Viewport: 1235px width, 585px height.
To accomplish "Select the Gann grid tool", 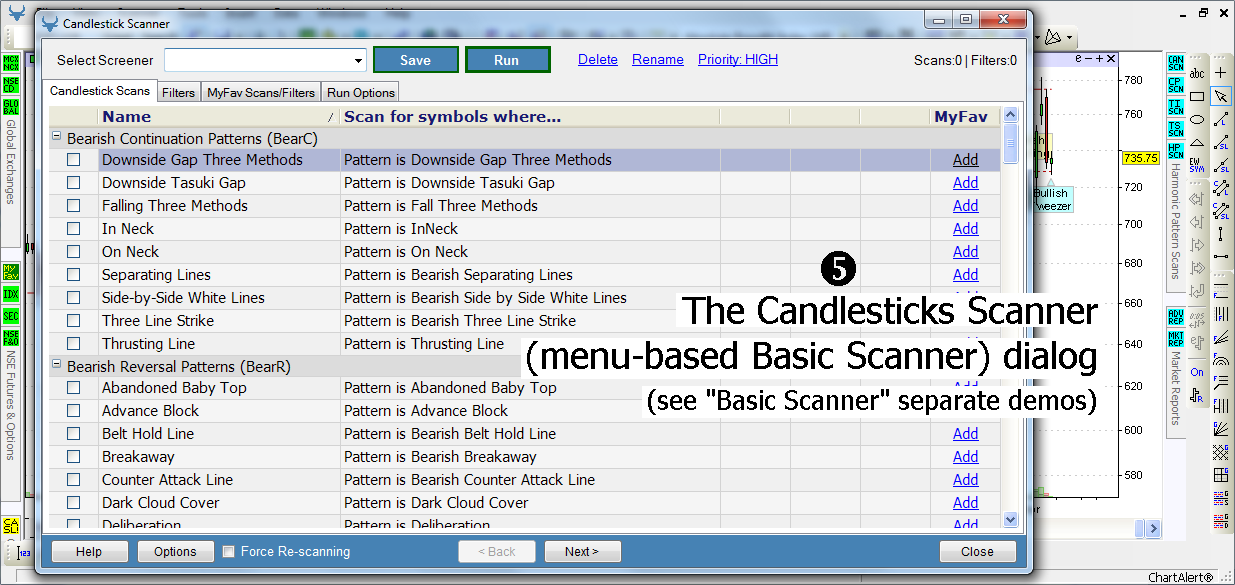I will pos(1221,452).
